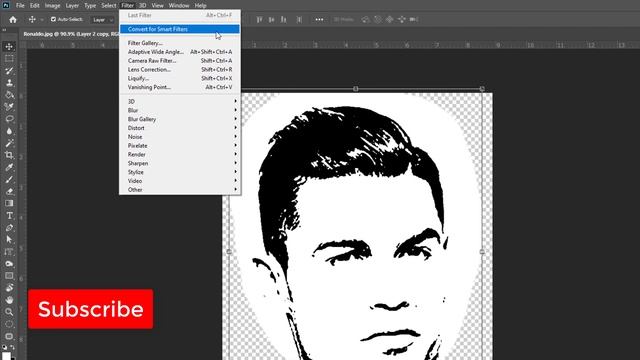Select the Hand tool
This screenshot has width=640, height=360.
coord(9,300)
